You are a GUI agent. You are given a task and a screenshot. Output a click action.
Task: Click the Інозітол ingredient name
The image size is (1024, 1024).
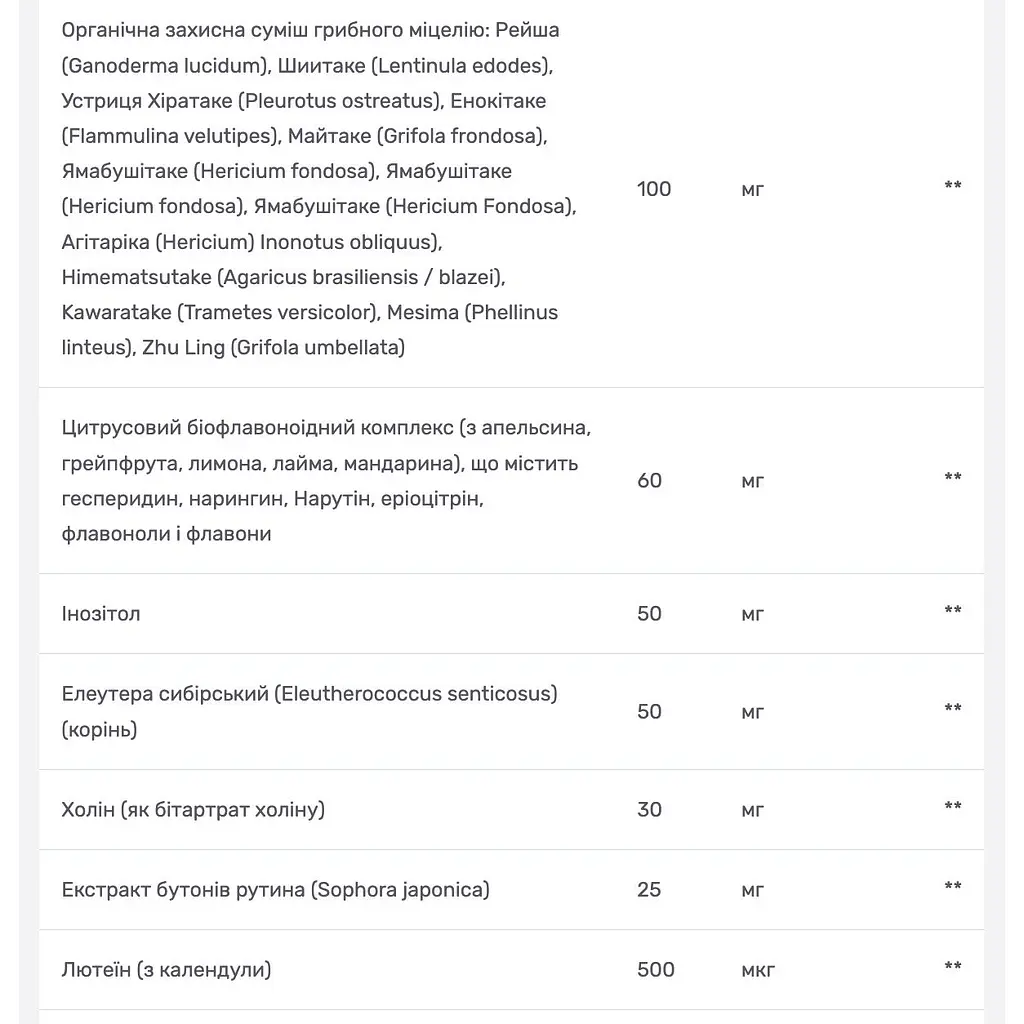pos(101,614)
